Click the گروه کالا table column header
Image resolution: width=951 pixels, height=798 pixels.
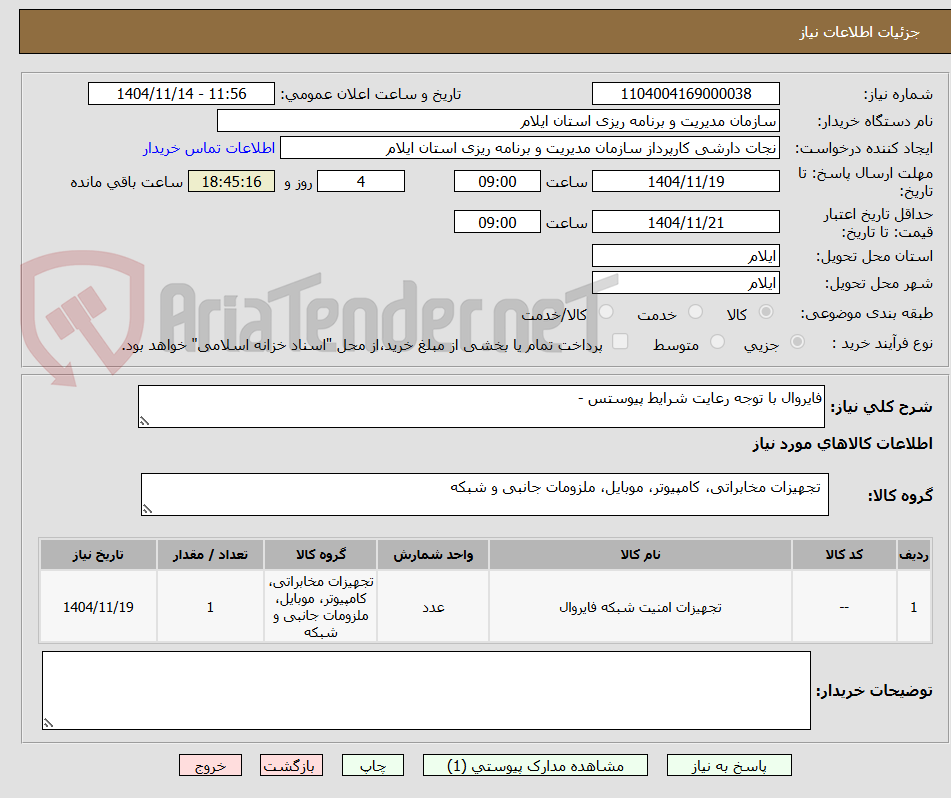point(320,555)
